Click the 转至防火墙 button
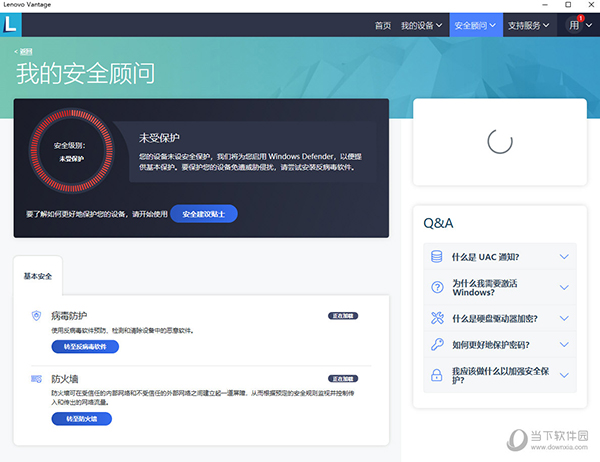 click(82, 419)
